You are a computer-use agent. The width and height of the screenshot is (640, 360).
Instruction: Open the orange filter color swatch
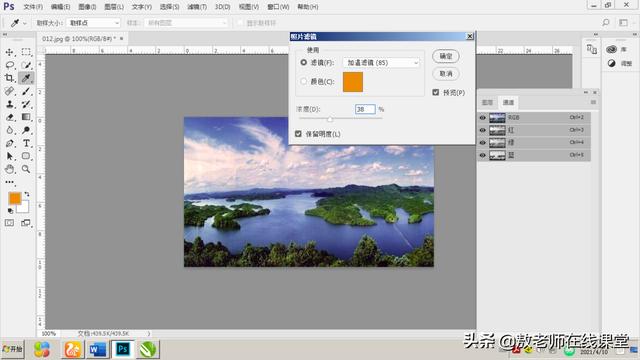(353, 82)
